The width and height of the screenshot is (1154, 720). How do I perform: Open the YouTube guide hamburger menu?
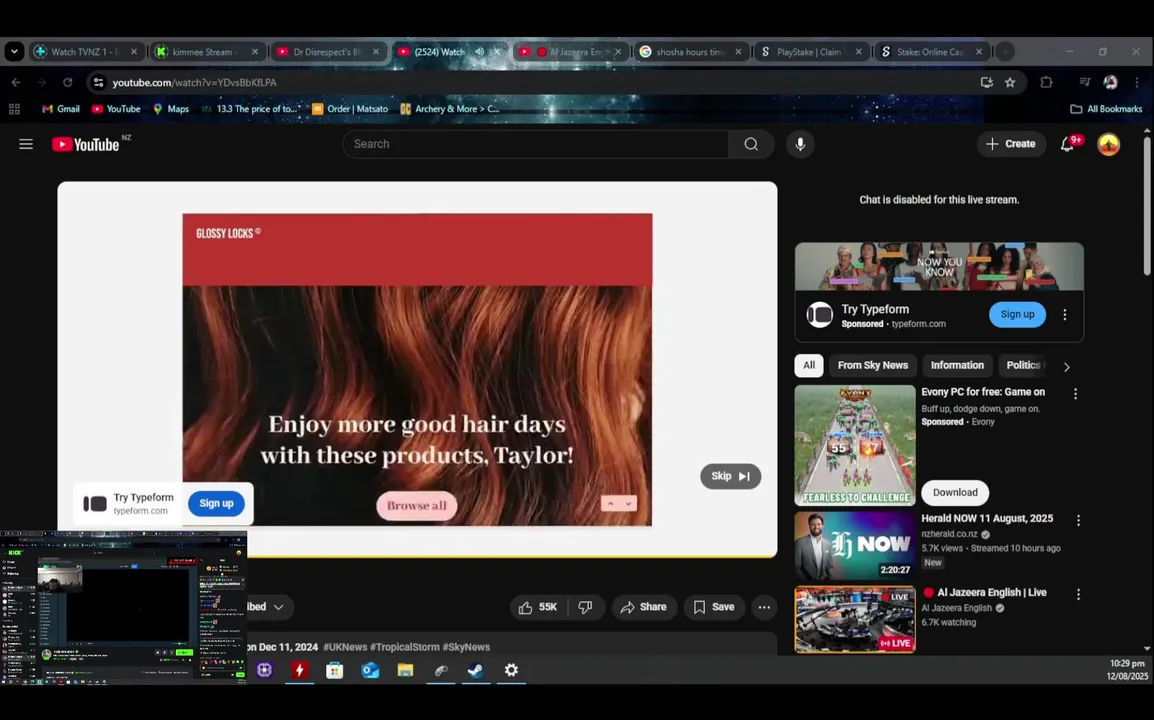[x=26, y=144]
